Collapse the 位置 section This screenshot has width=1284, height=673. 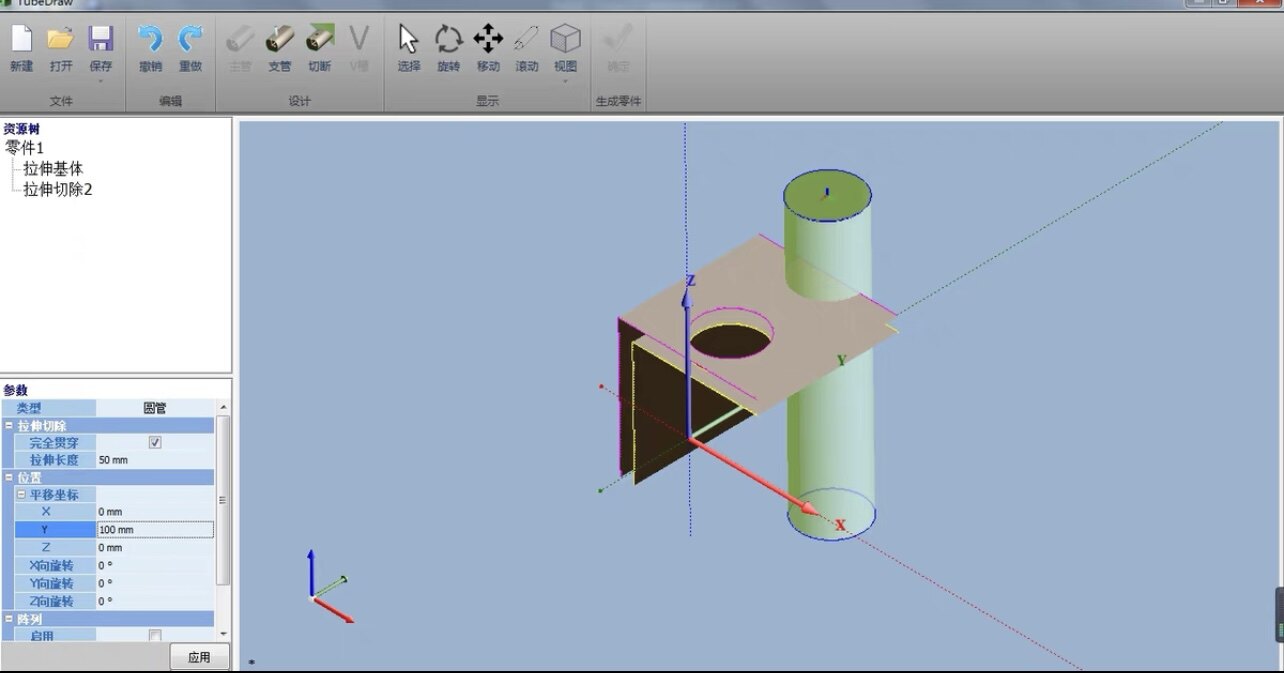pyautogui.click(x=8, y=477)
